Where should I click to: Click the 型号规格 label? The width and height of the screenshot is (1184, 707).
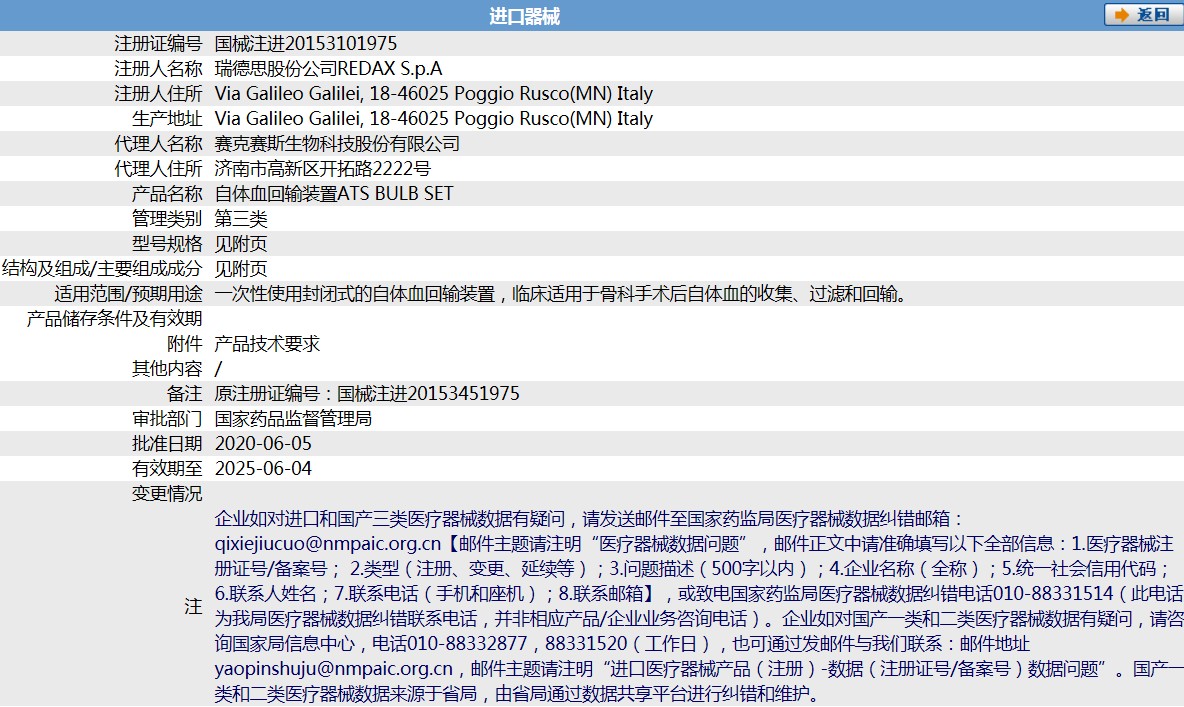[x=168, y=243]
